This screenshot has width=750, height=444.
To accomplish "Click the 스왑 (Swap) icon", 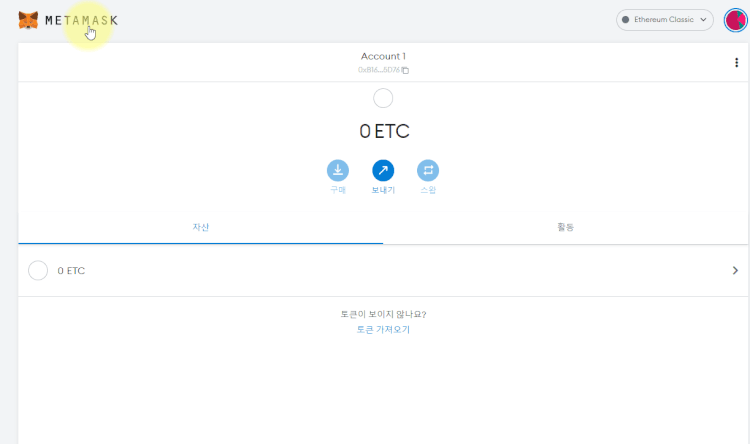I will coord(428,170).
